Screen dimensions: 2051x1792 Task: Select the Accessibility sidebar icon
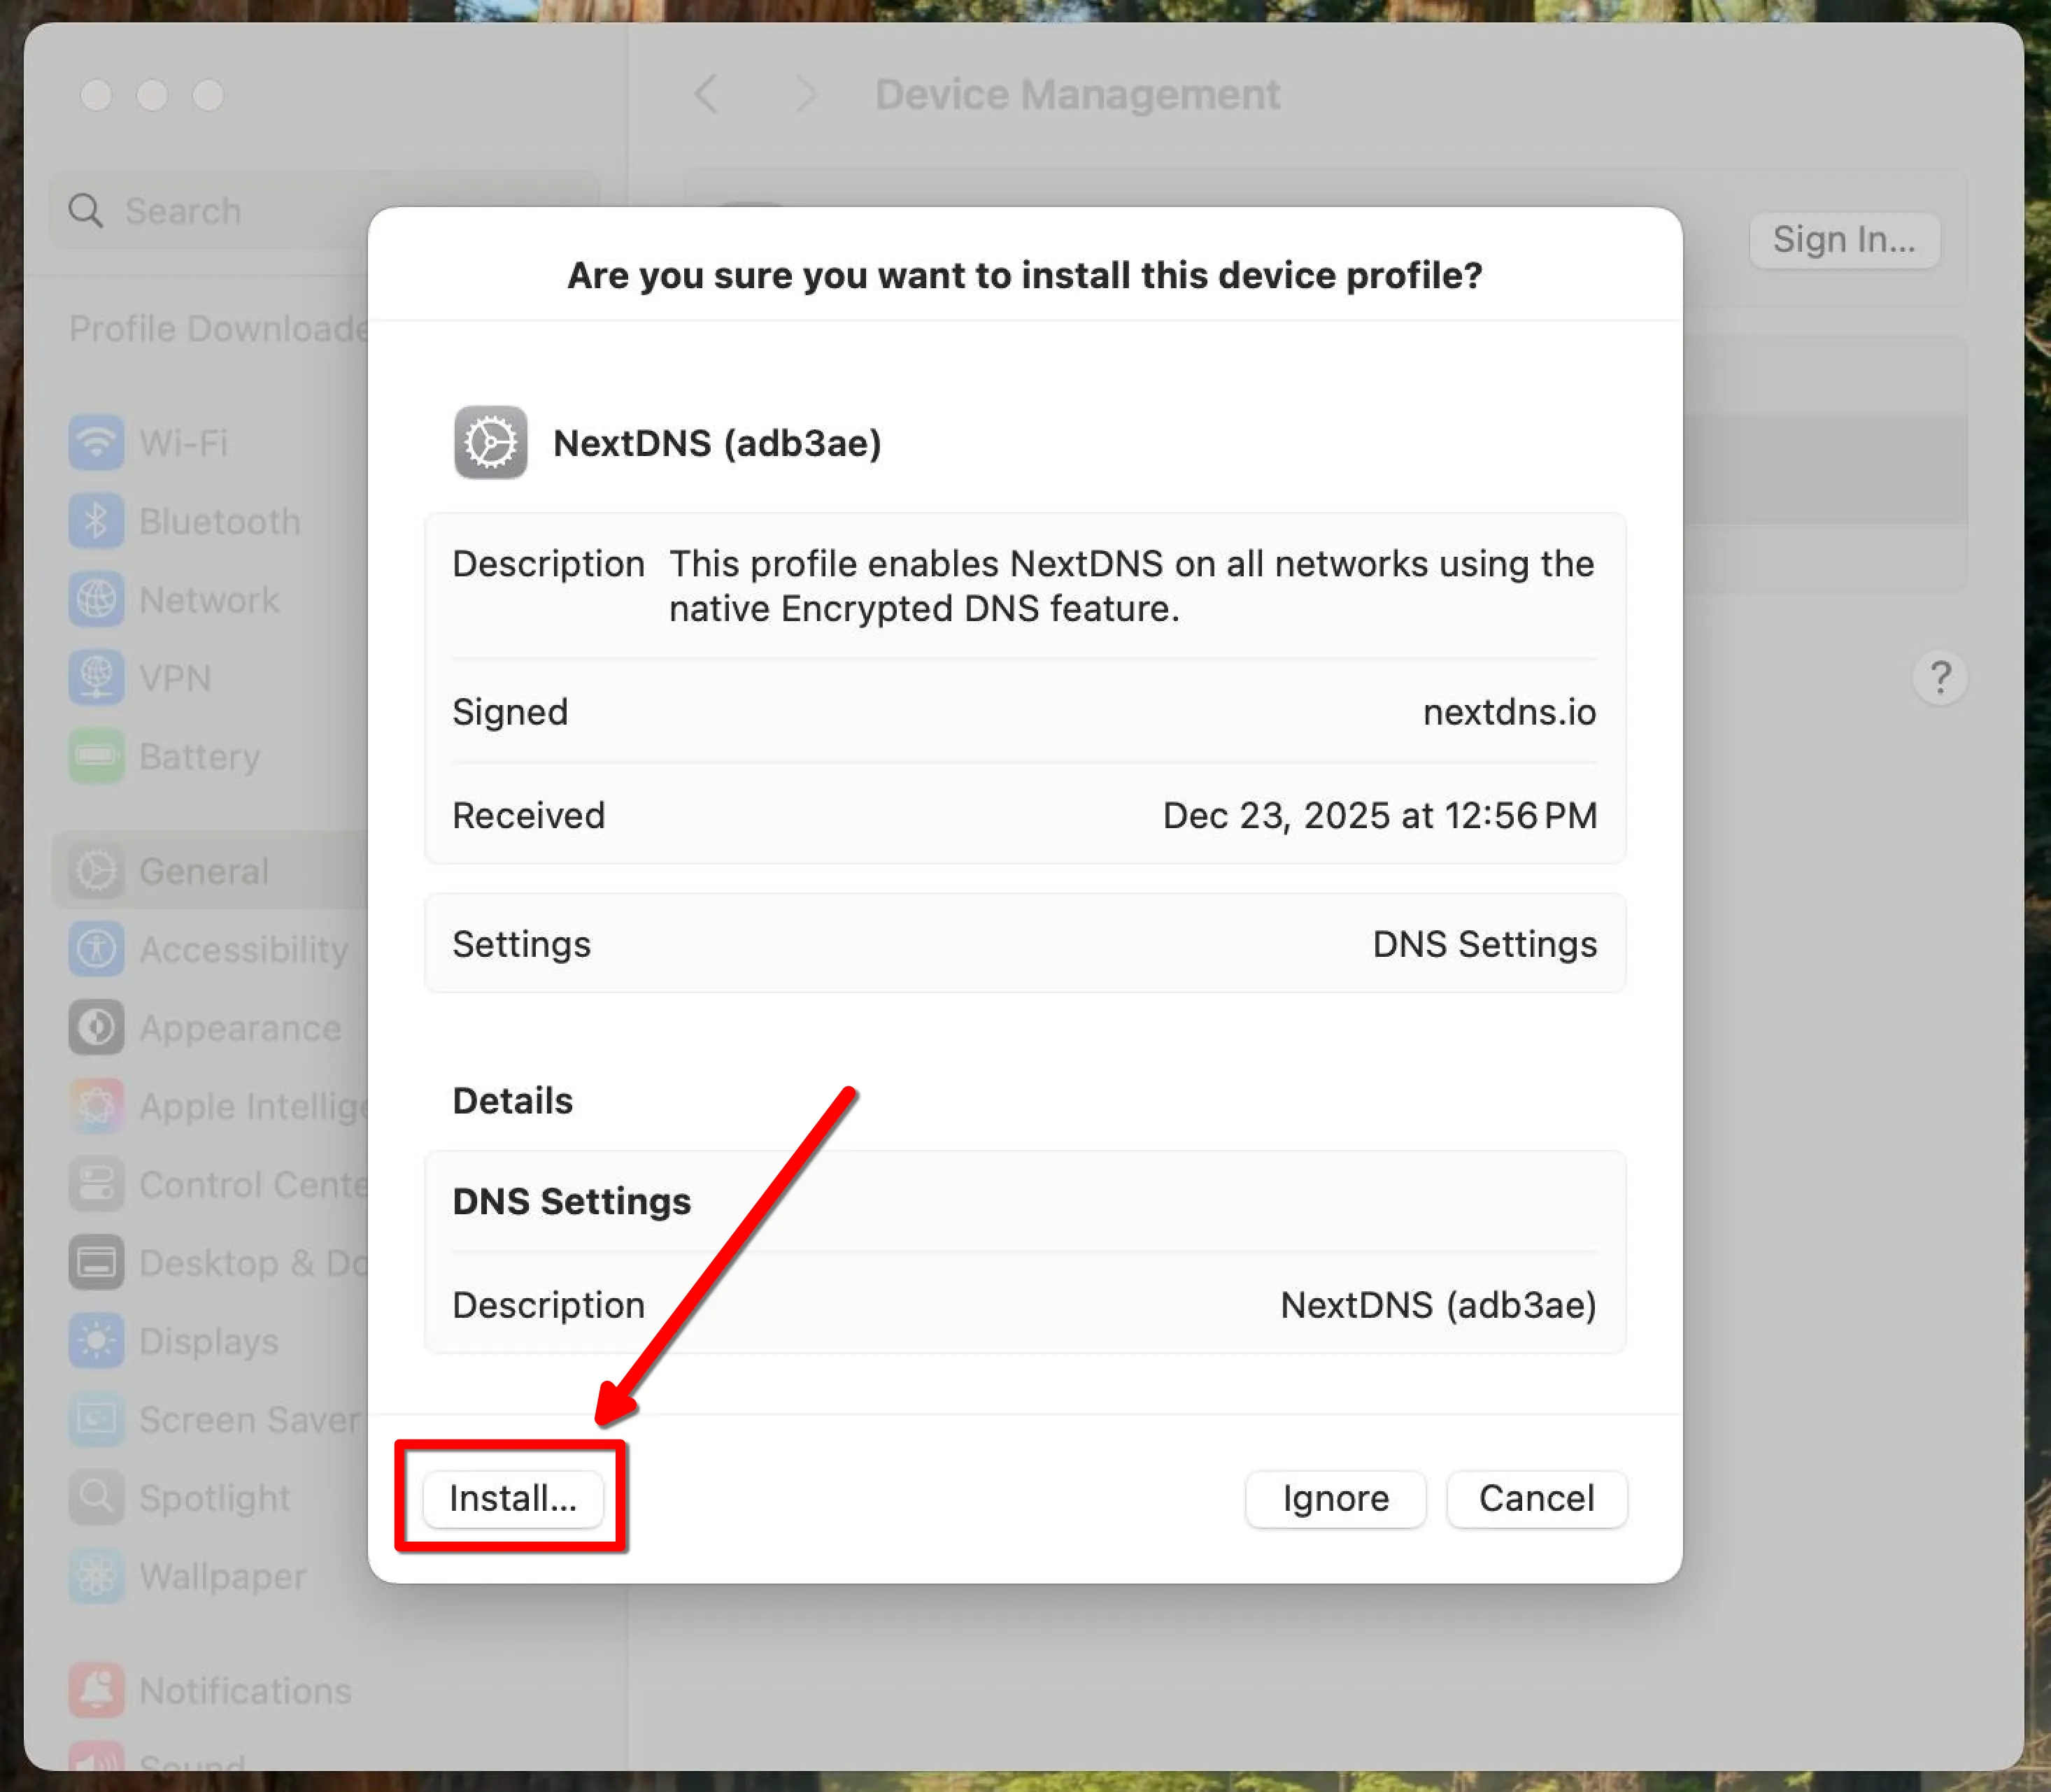click(96, 949)
